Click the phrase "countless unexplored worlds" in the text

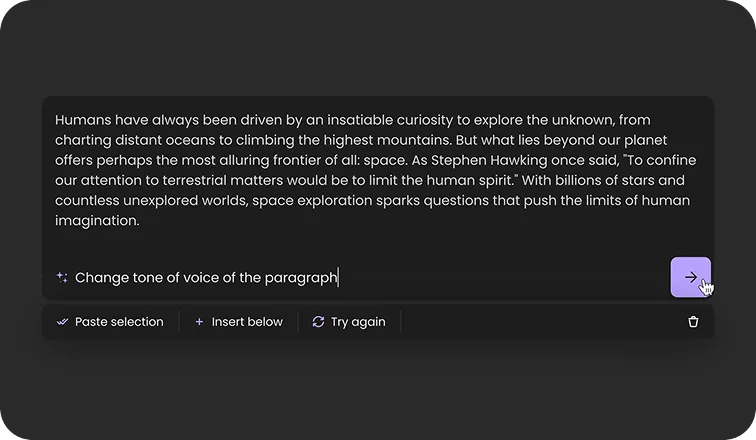click(x=150, y=201)
